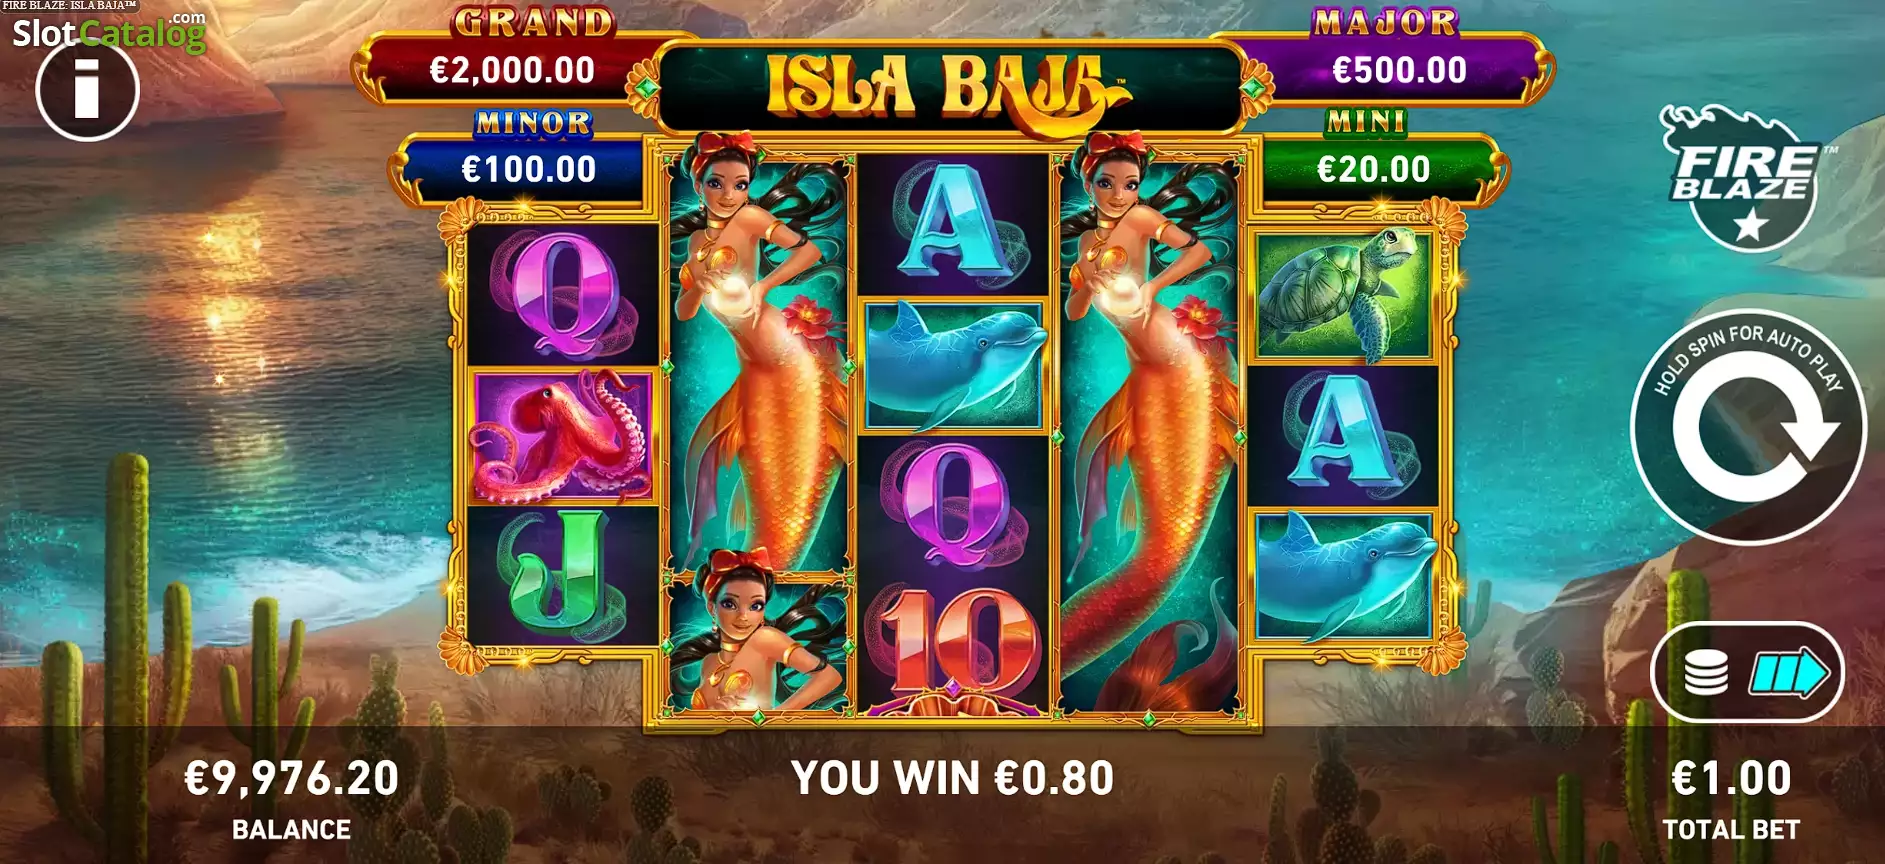1885x864 pixels.
Task: Click the green J card symbol
Action: (x=562, y=575)
